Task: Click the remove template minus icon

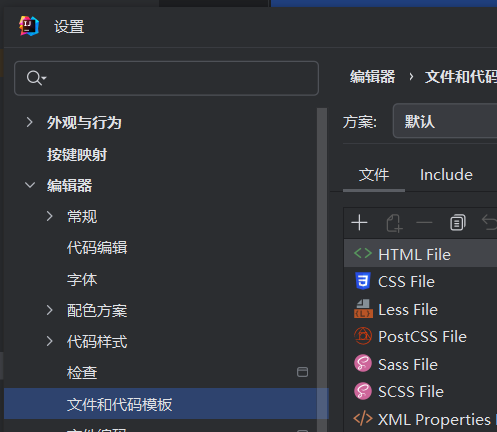Action: point(424,223)
